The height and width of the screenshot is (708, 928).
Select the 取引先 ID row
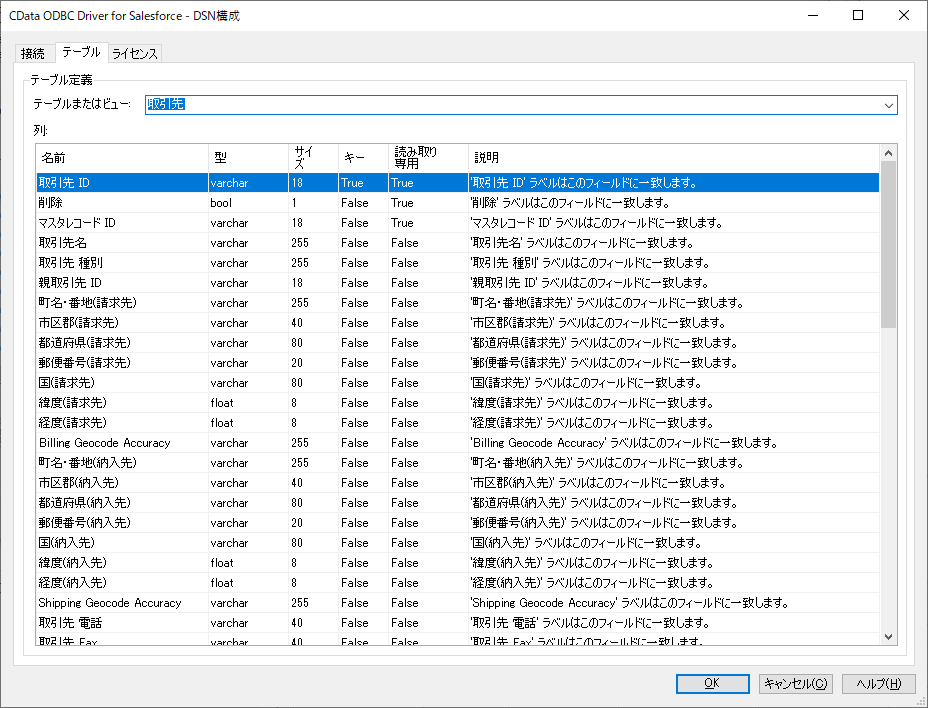pyautogui.click(x=457, y=183)
